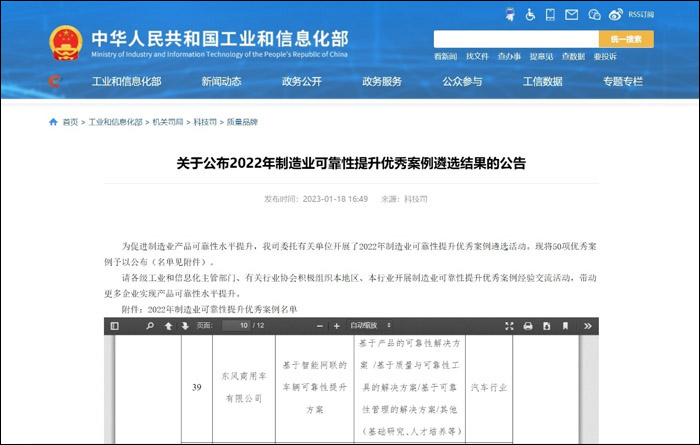Open the 自动缩放 zoom dropdown
This screenshot has height=445, width=700.
click(371, 326)
